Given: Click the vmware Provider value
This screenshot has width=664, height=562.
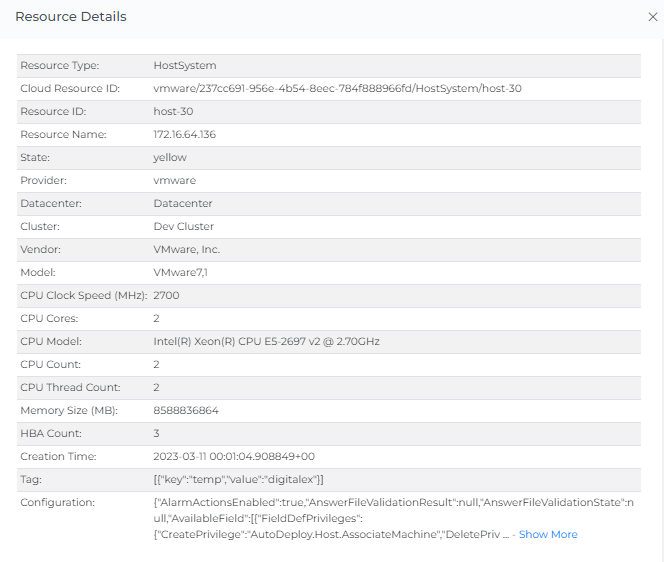Looking at the screenshot, I should [174, 180].
